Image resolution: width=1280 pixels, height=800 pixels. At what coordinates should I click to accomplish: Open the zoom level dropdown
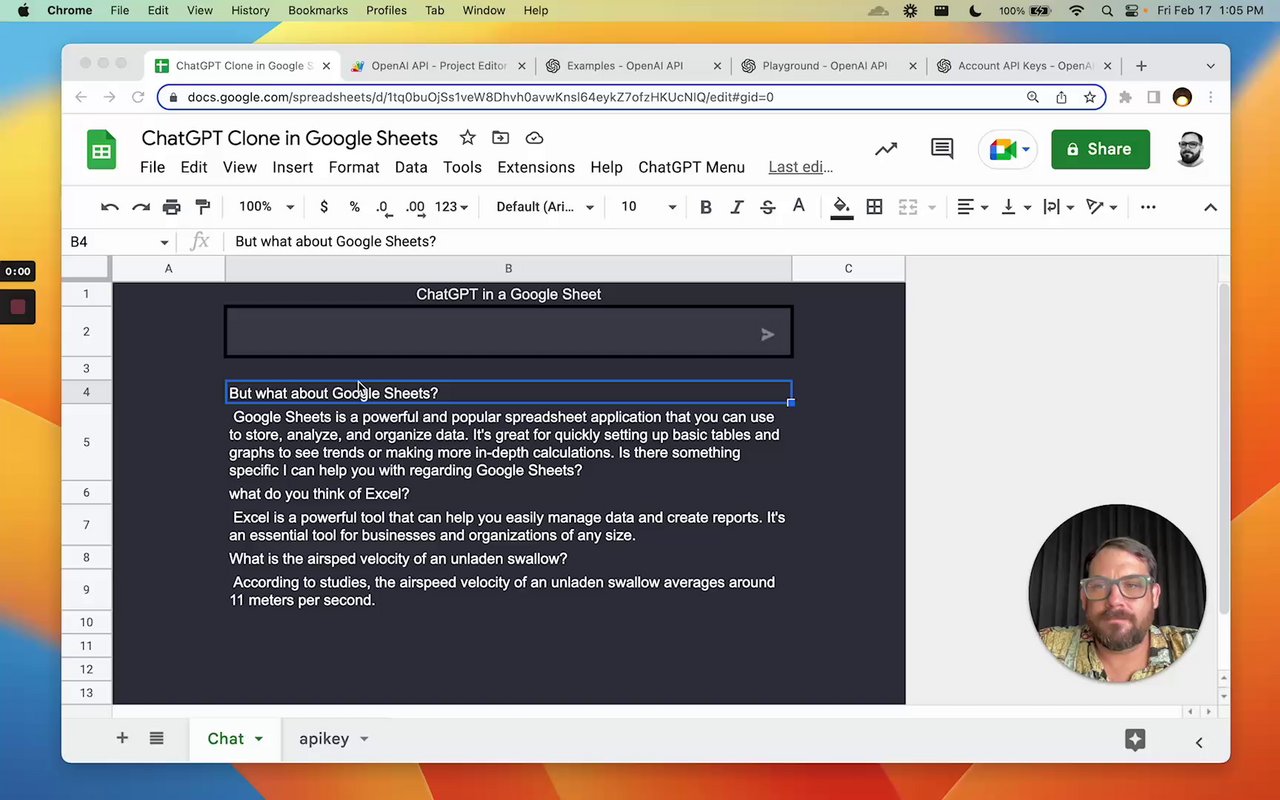pyautogui.click(x=266, y=207)
